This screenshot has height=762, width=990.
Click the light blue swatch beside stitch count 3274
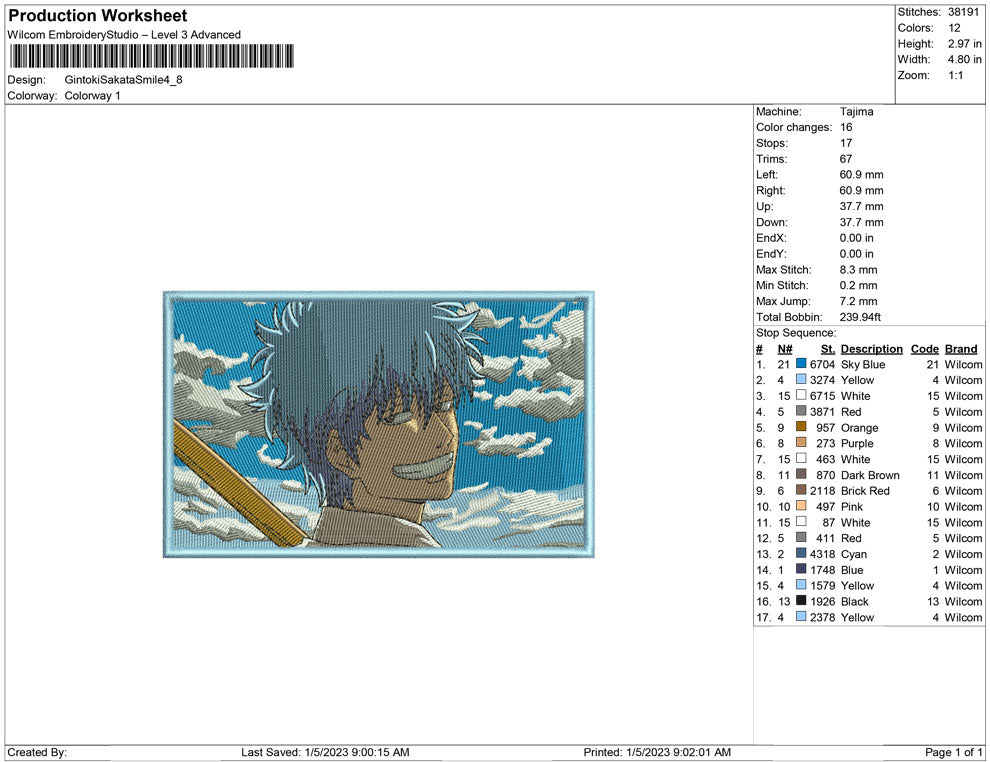click(801, 379)
